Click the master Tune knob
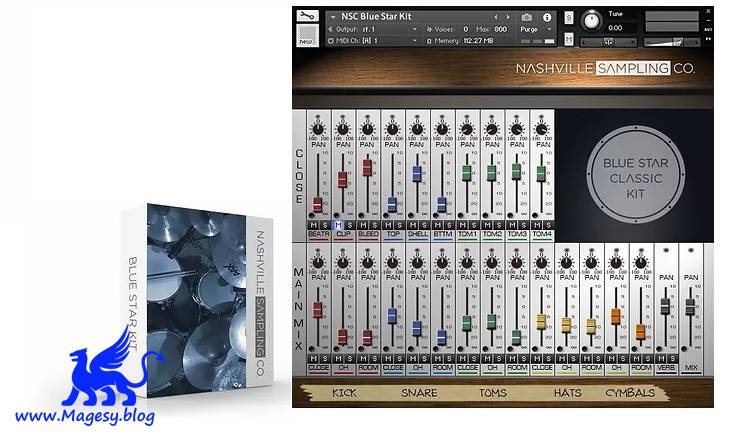 pos(591,21)
